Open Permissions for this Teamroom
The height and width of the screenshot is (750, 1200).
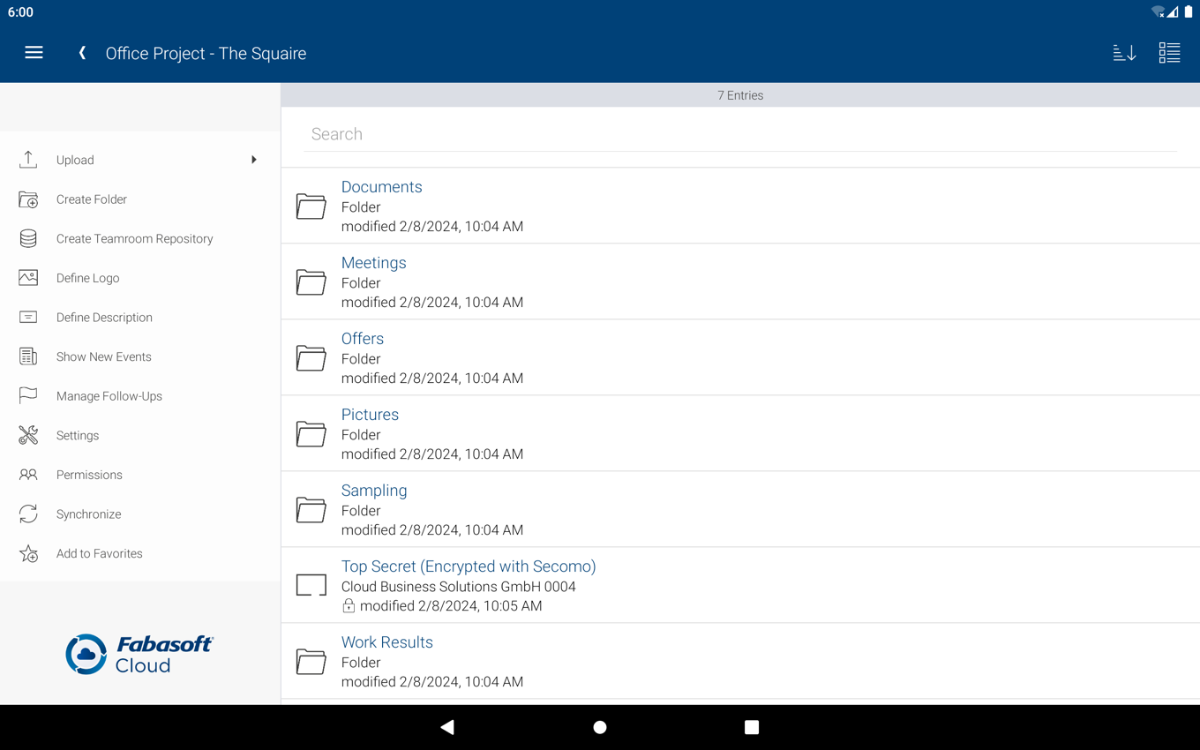[x=140, y=475]
